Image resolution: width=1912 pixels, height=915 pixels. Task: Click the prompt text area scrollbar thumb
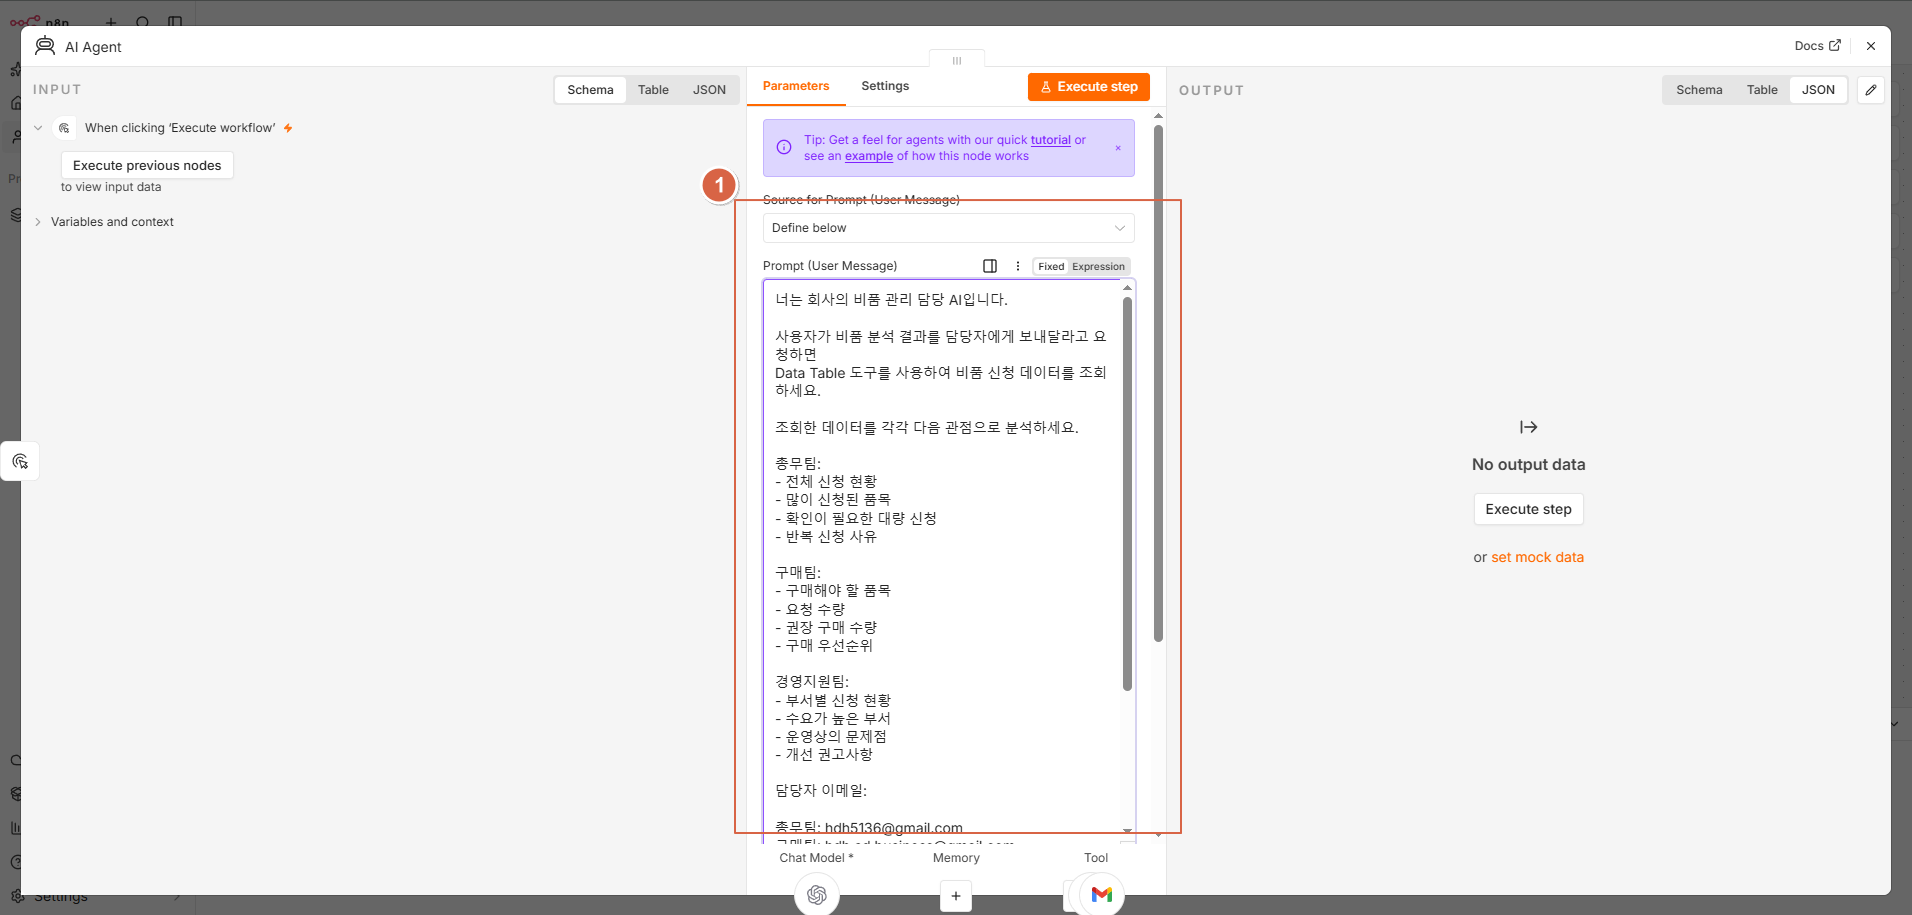pyautogui.click(x=1127, y=494)
